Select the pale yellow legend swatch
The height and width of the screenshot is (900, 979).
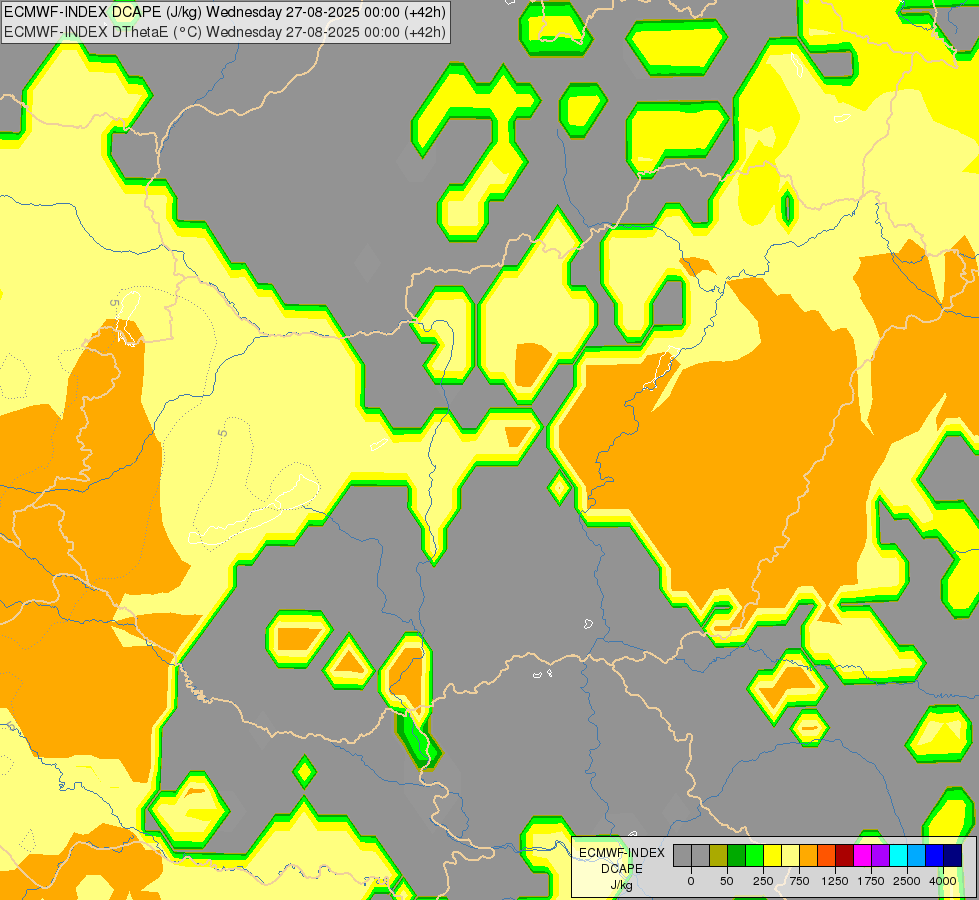click(x=790, y=855)
